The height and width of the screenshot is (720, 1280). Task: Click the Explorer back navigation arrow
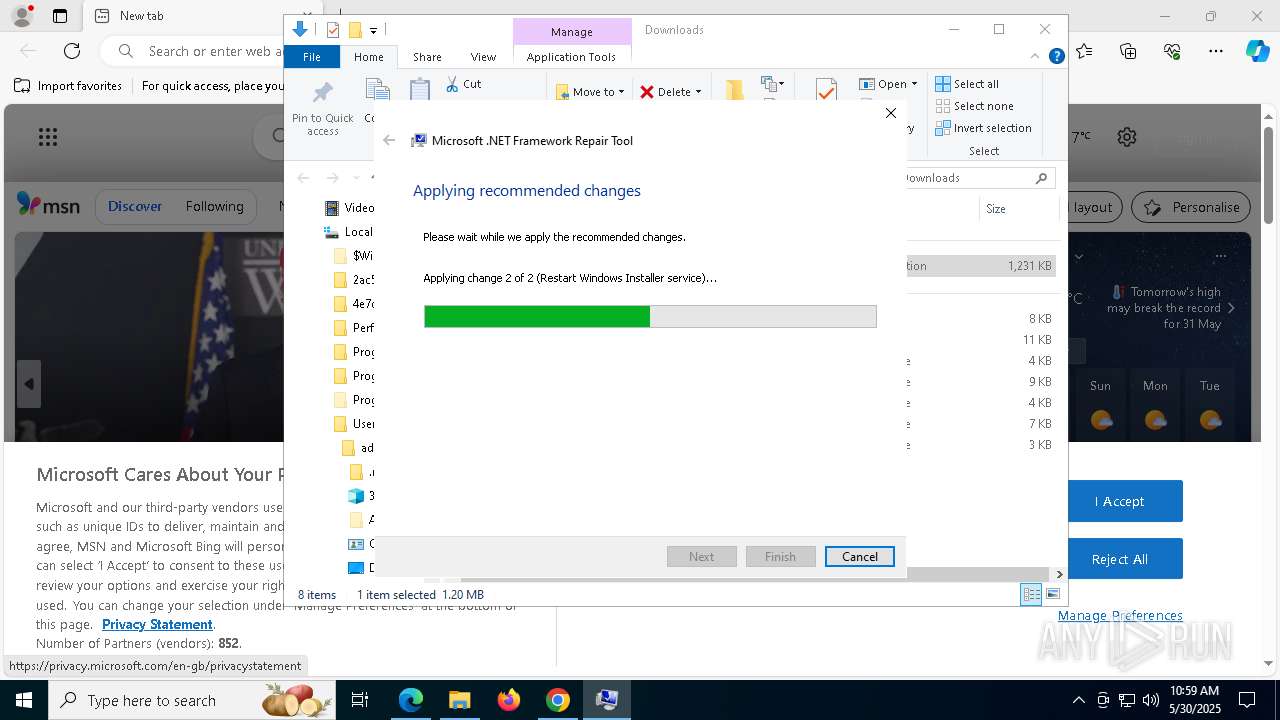(303, 178)
